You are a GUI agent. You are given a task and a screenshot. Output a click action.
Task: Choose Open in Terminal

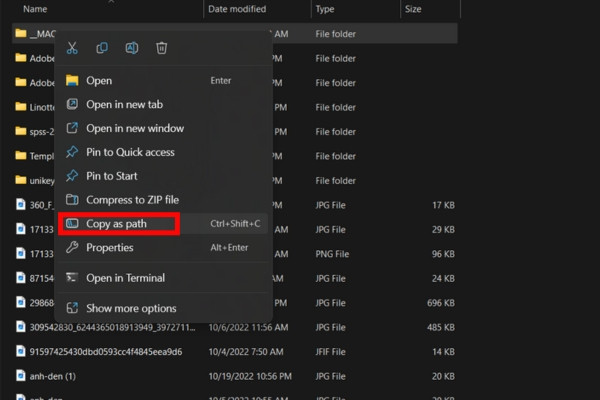(163, 278)
